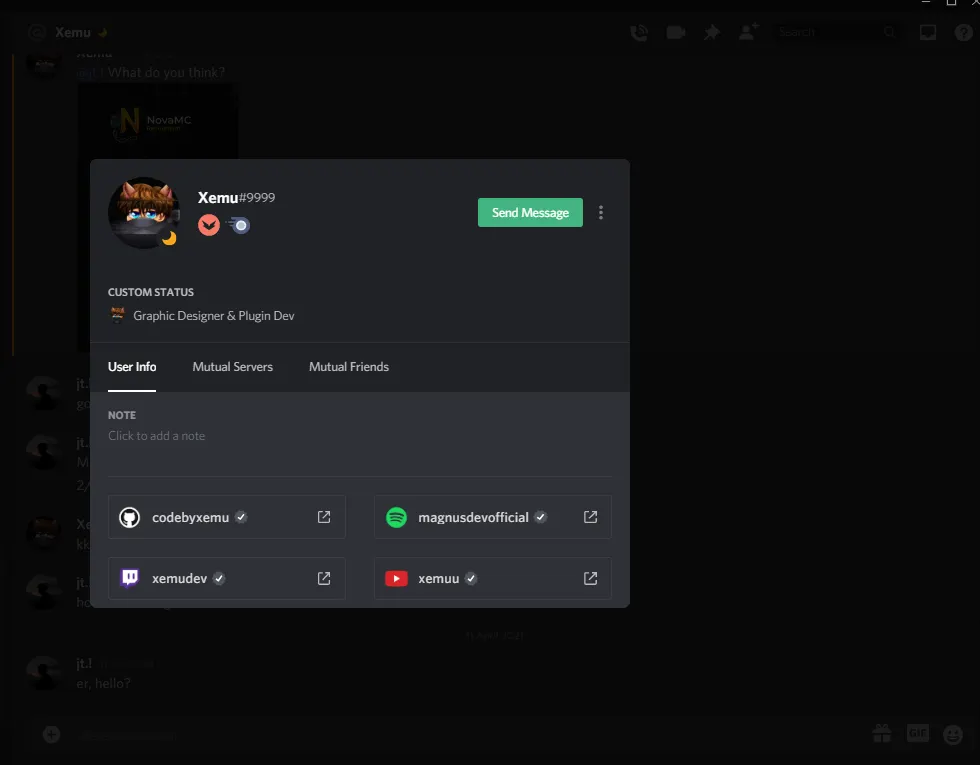Open the Help icon

tap(964, 32)
